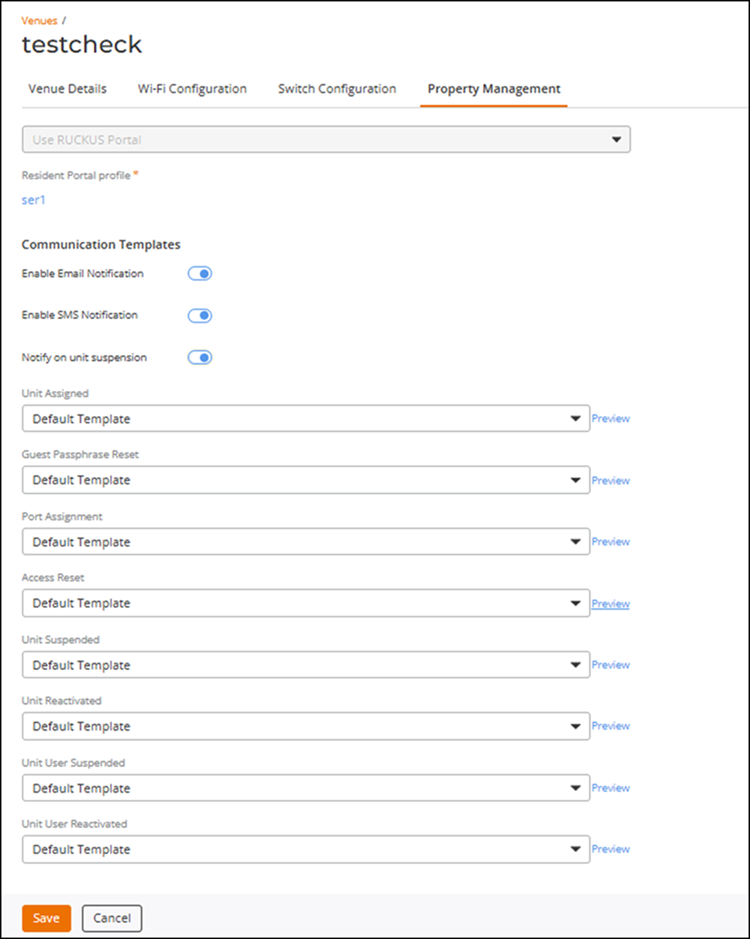Click the Cancel button

(x=111, y=918)
